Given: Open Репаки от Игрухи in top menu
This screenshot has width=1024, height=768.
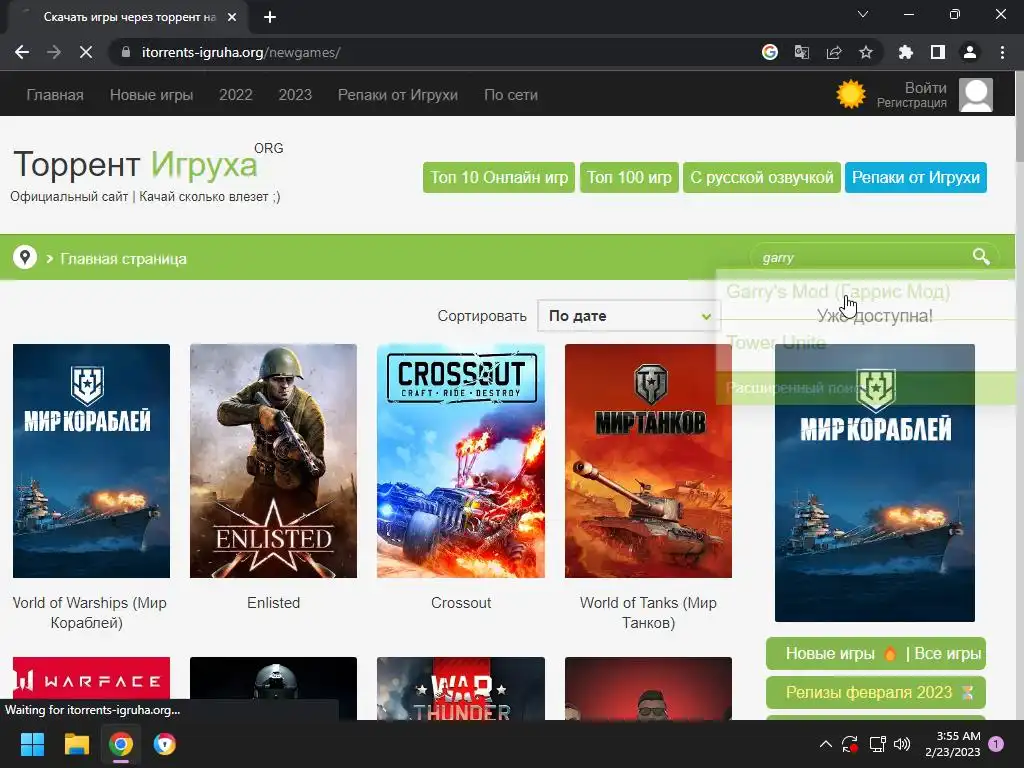Looking at the screenshot, I should [x=398, y=95].
